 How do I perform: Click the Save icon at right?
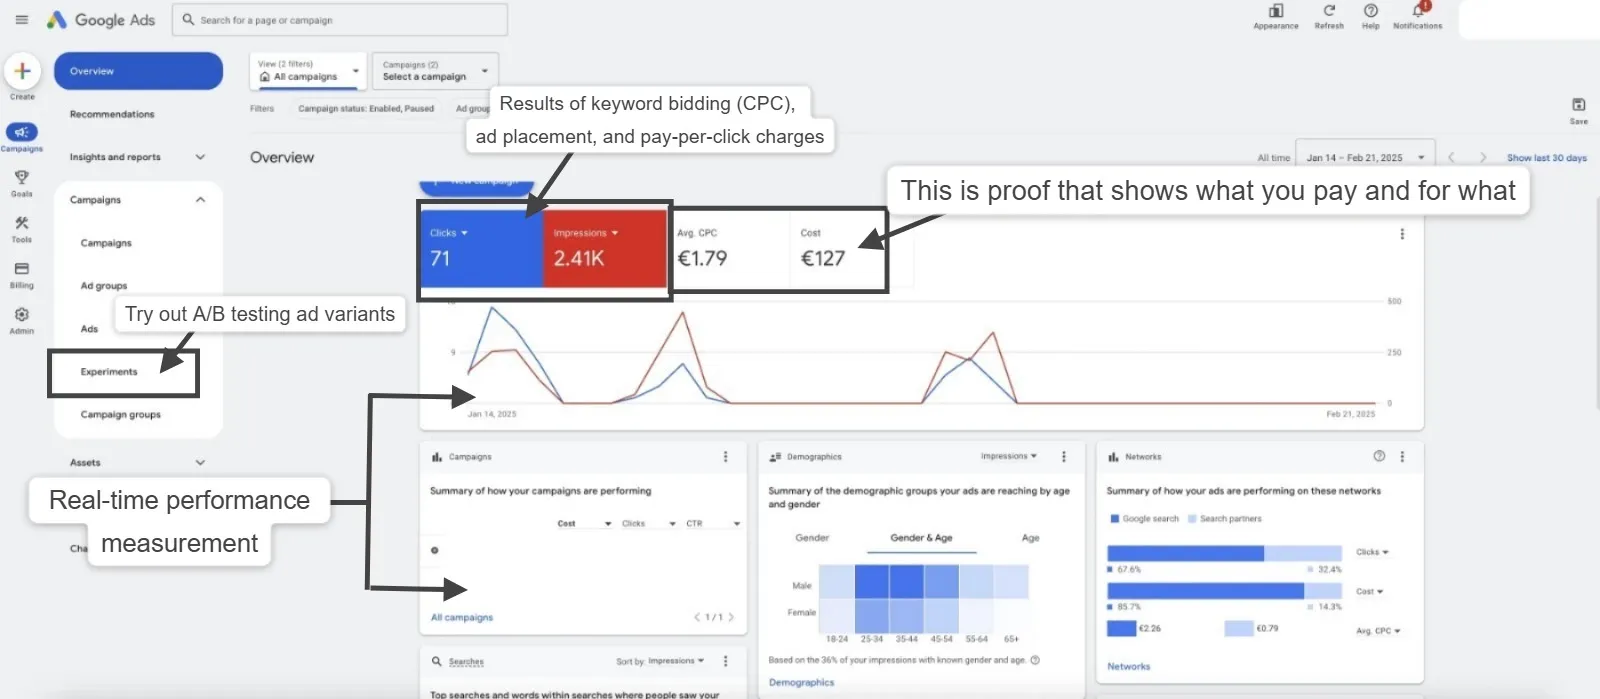tap(1578, 106)
